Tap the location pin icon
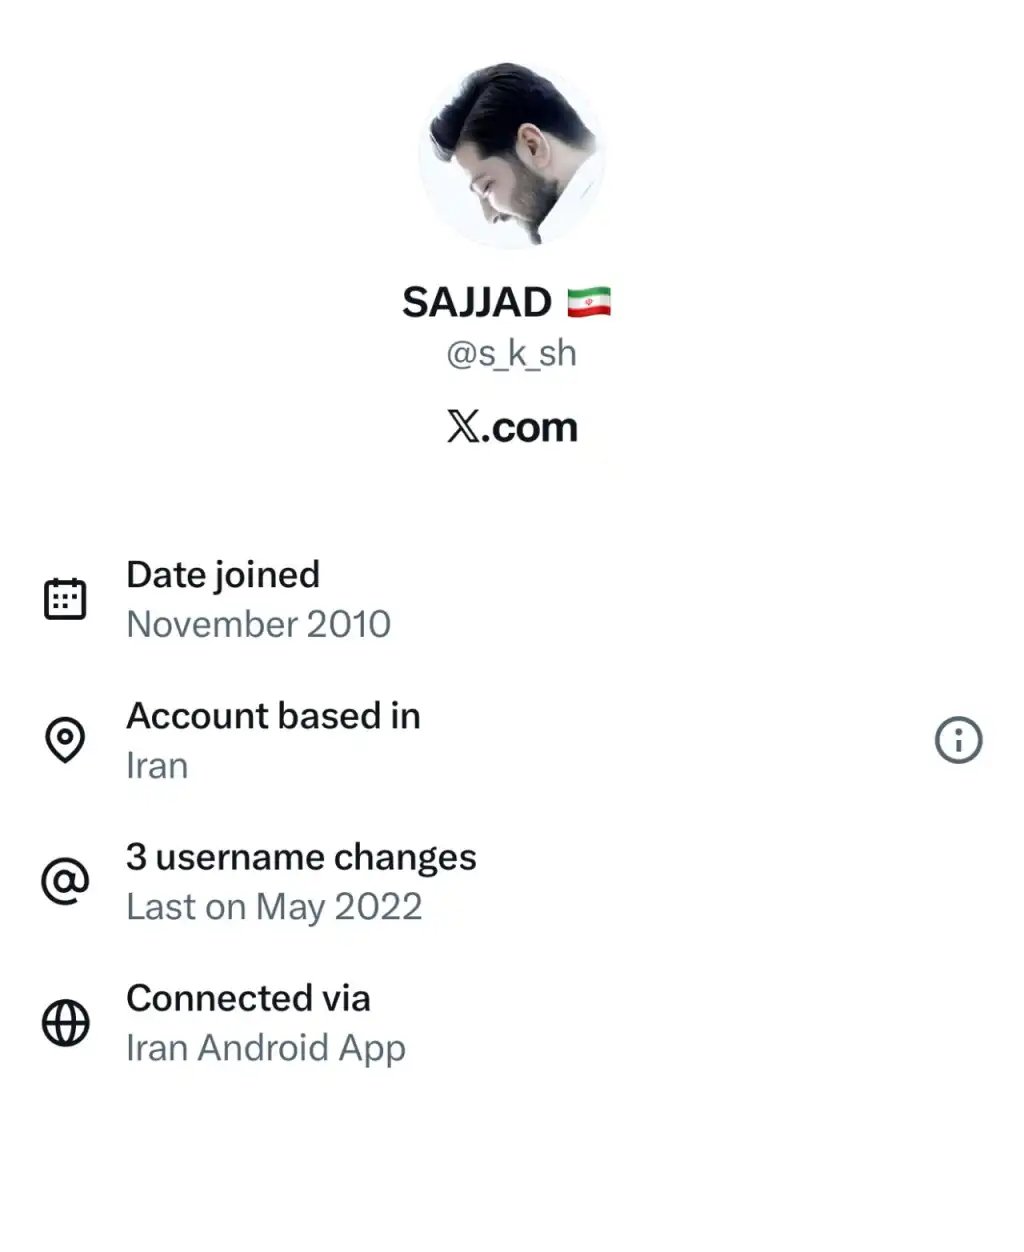The image size is (1024, 1252). coord(65,740)
